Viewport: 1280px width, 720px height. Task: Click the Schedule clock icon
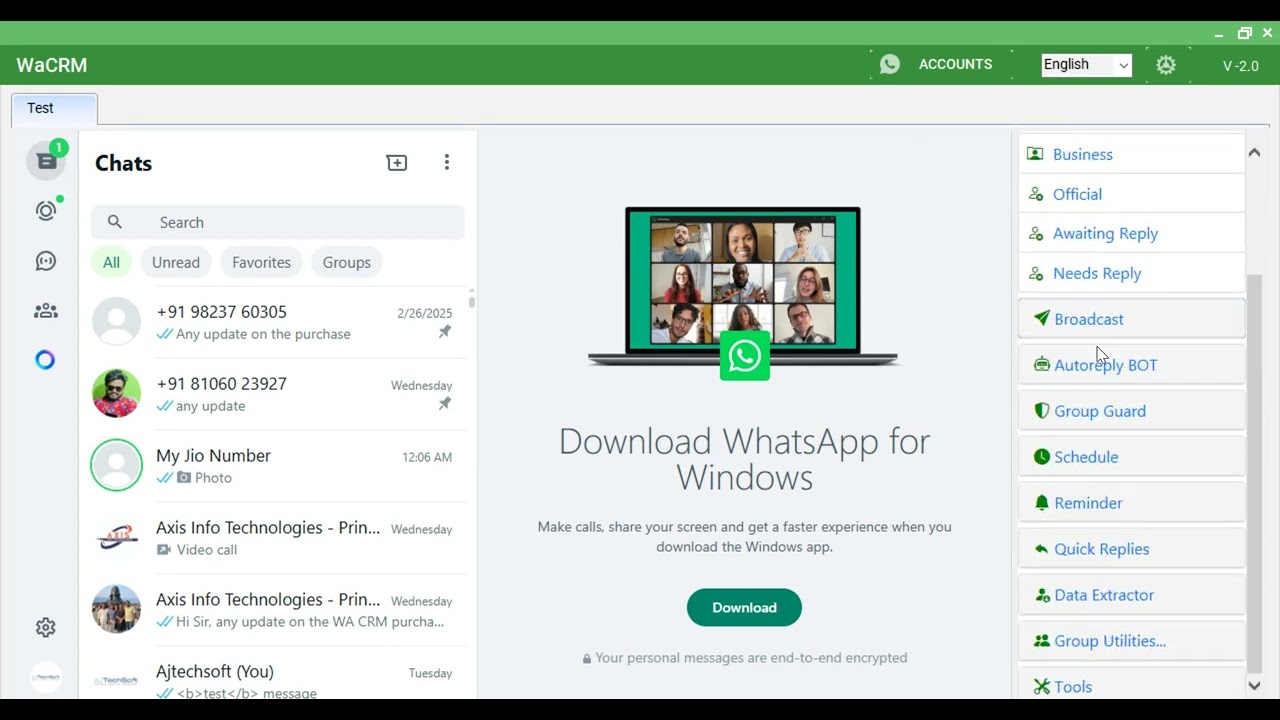pyautogui.click(x=1042, y=456)
